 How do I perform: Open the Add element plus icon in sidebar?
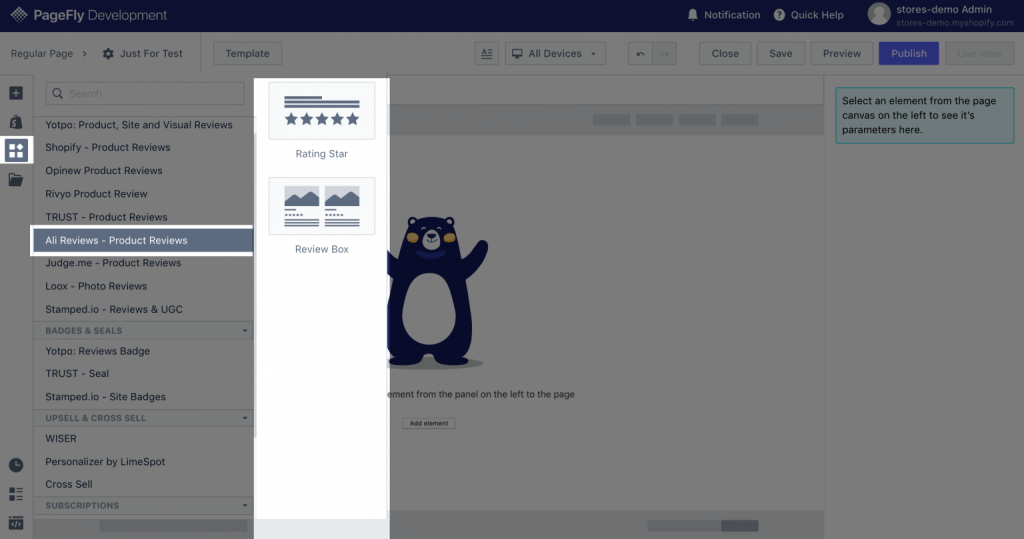coord(16,93)
